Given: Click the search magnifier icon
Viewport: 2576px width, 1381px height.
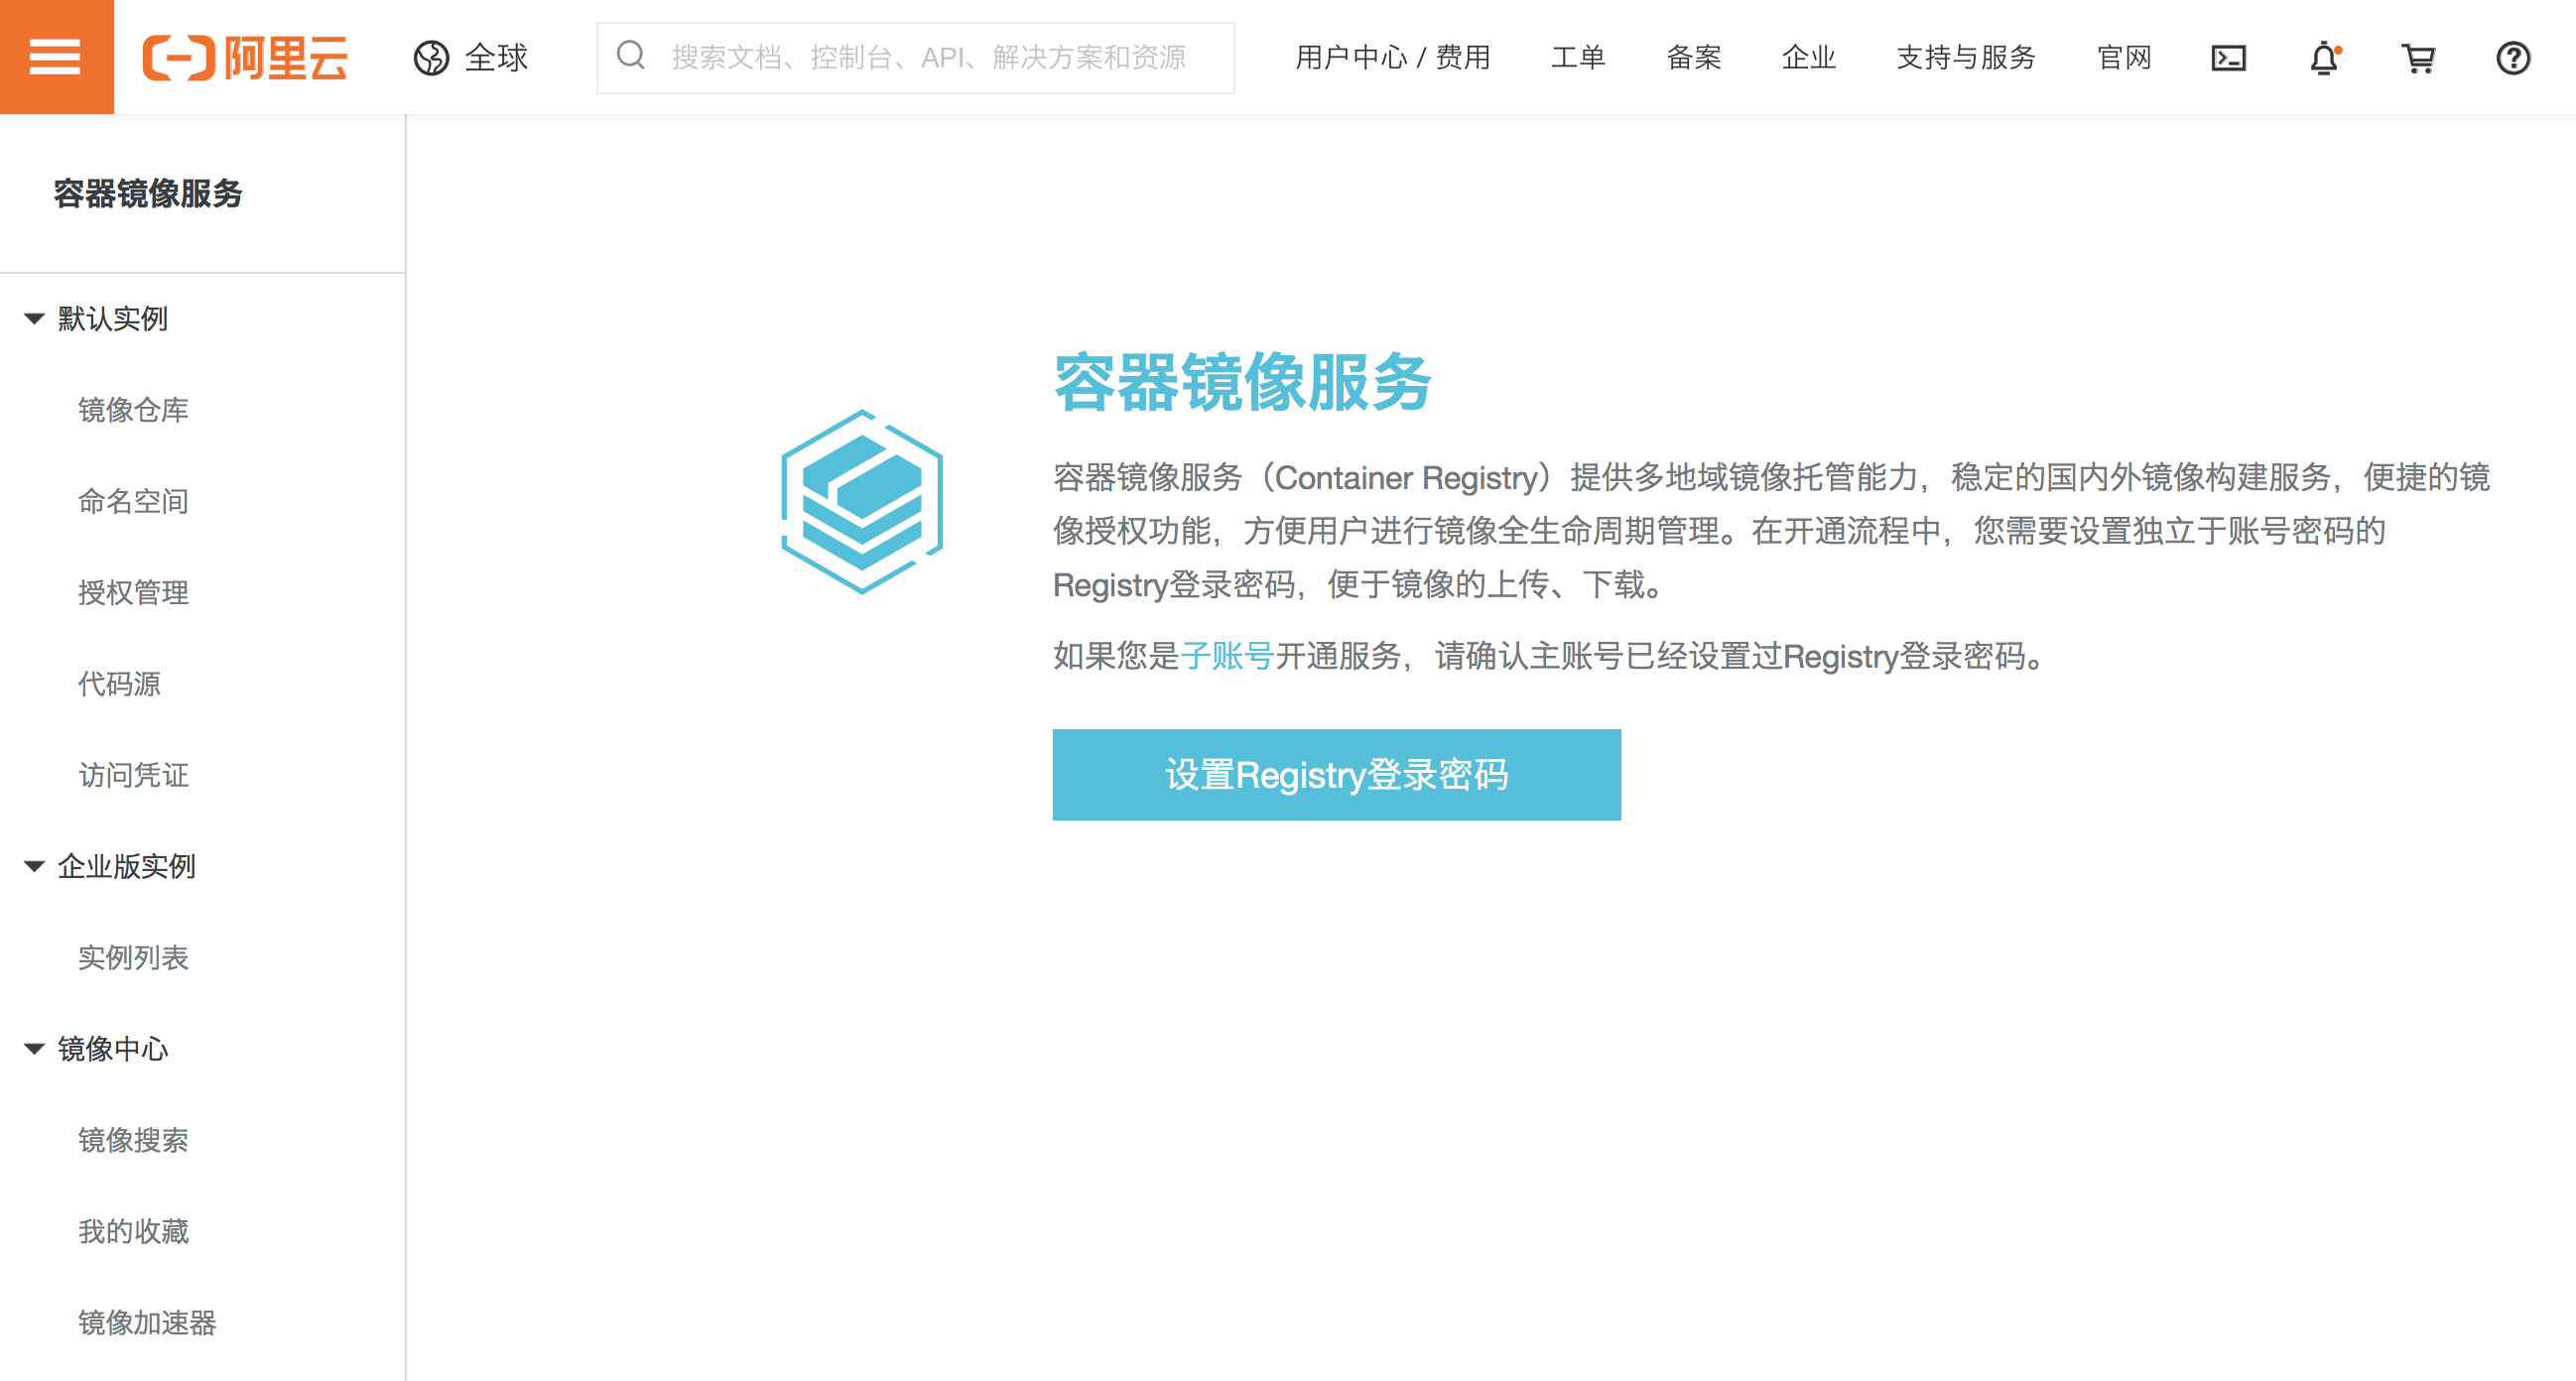Looking at the screenshot, I should coord(631,56).
